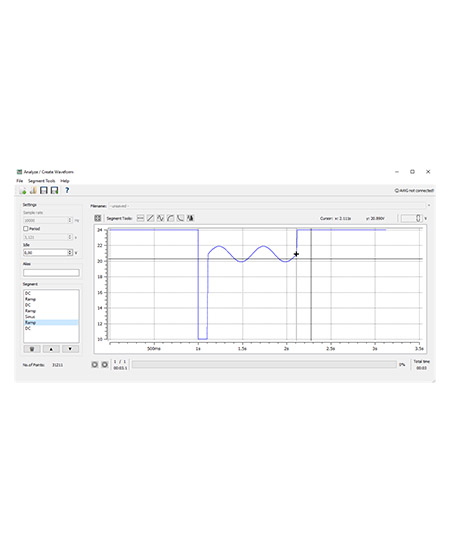The image size is (450, 550).
Task: Click the new waveform file icon
Action: pyautogui.click(x=23, y=190)
